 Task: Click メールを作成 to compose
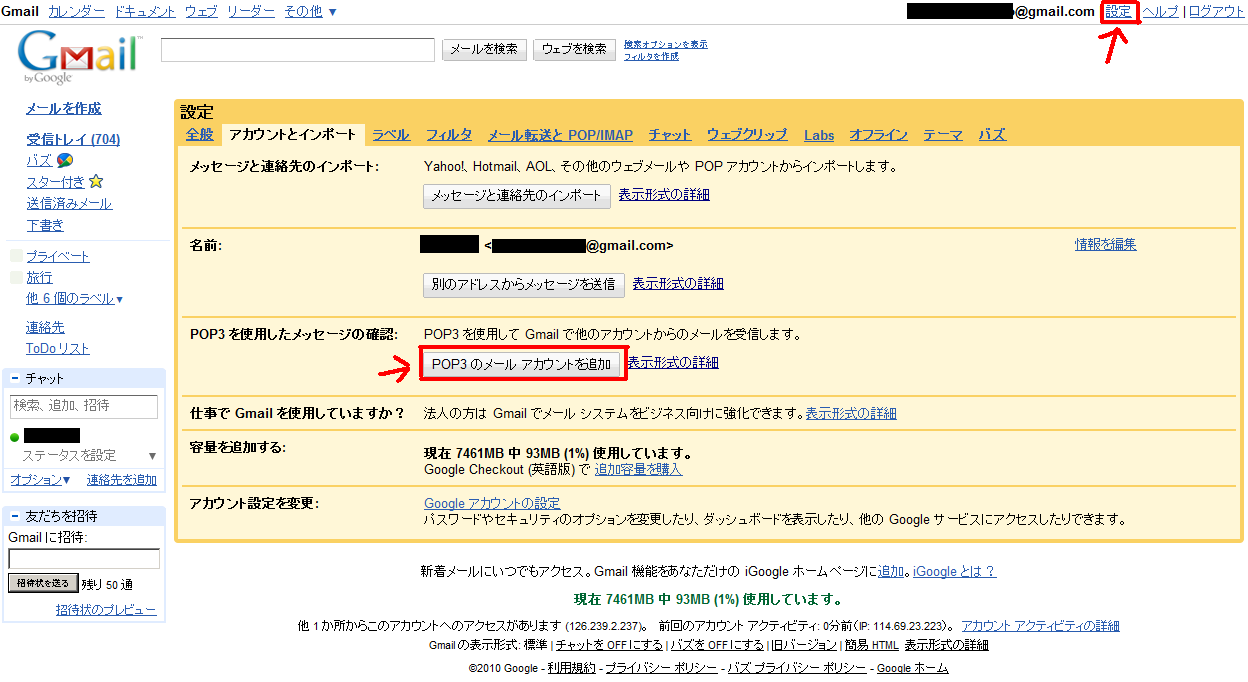click(64, 109)
